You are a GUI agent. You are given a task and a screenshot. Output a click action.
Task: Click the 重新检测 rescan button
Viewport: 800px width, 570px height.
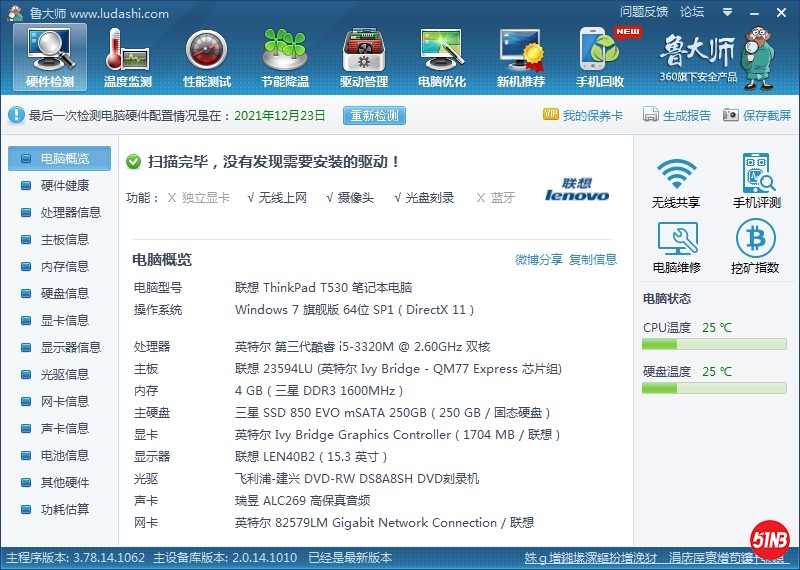click(374, 116)
